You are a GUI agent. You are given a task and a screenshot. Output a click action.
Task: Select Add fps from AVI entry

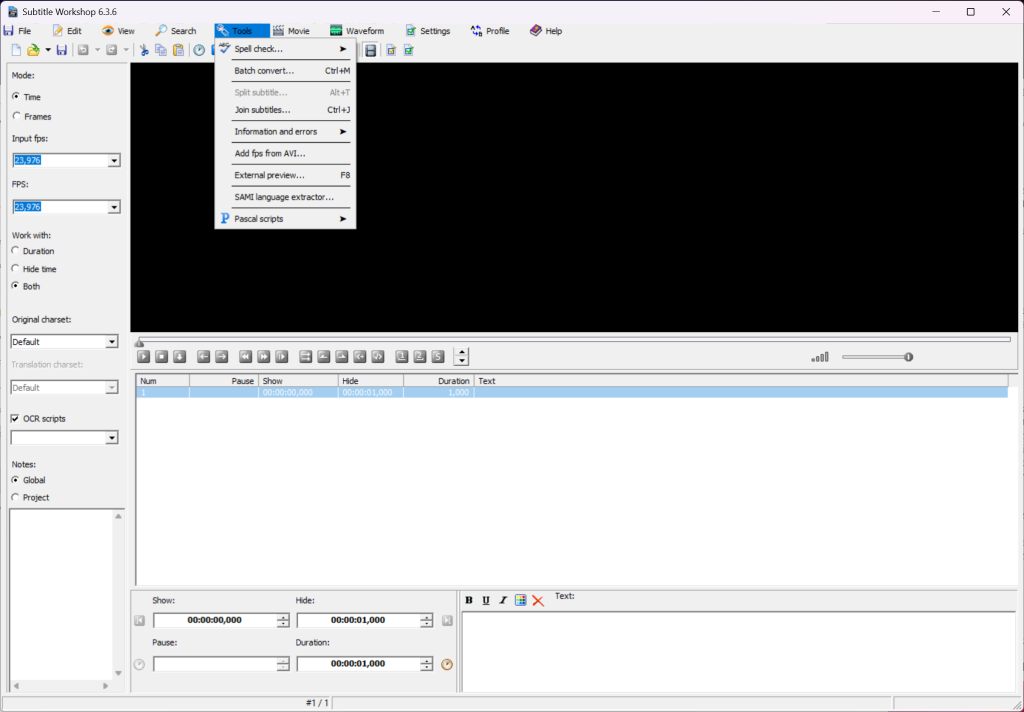coord(285,154)
